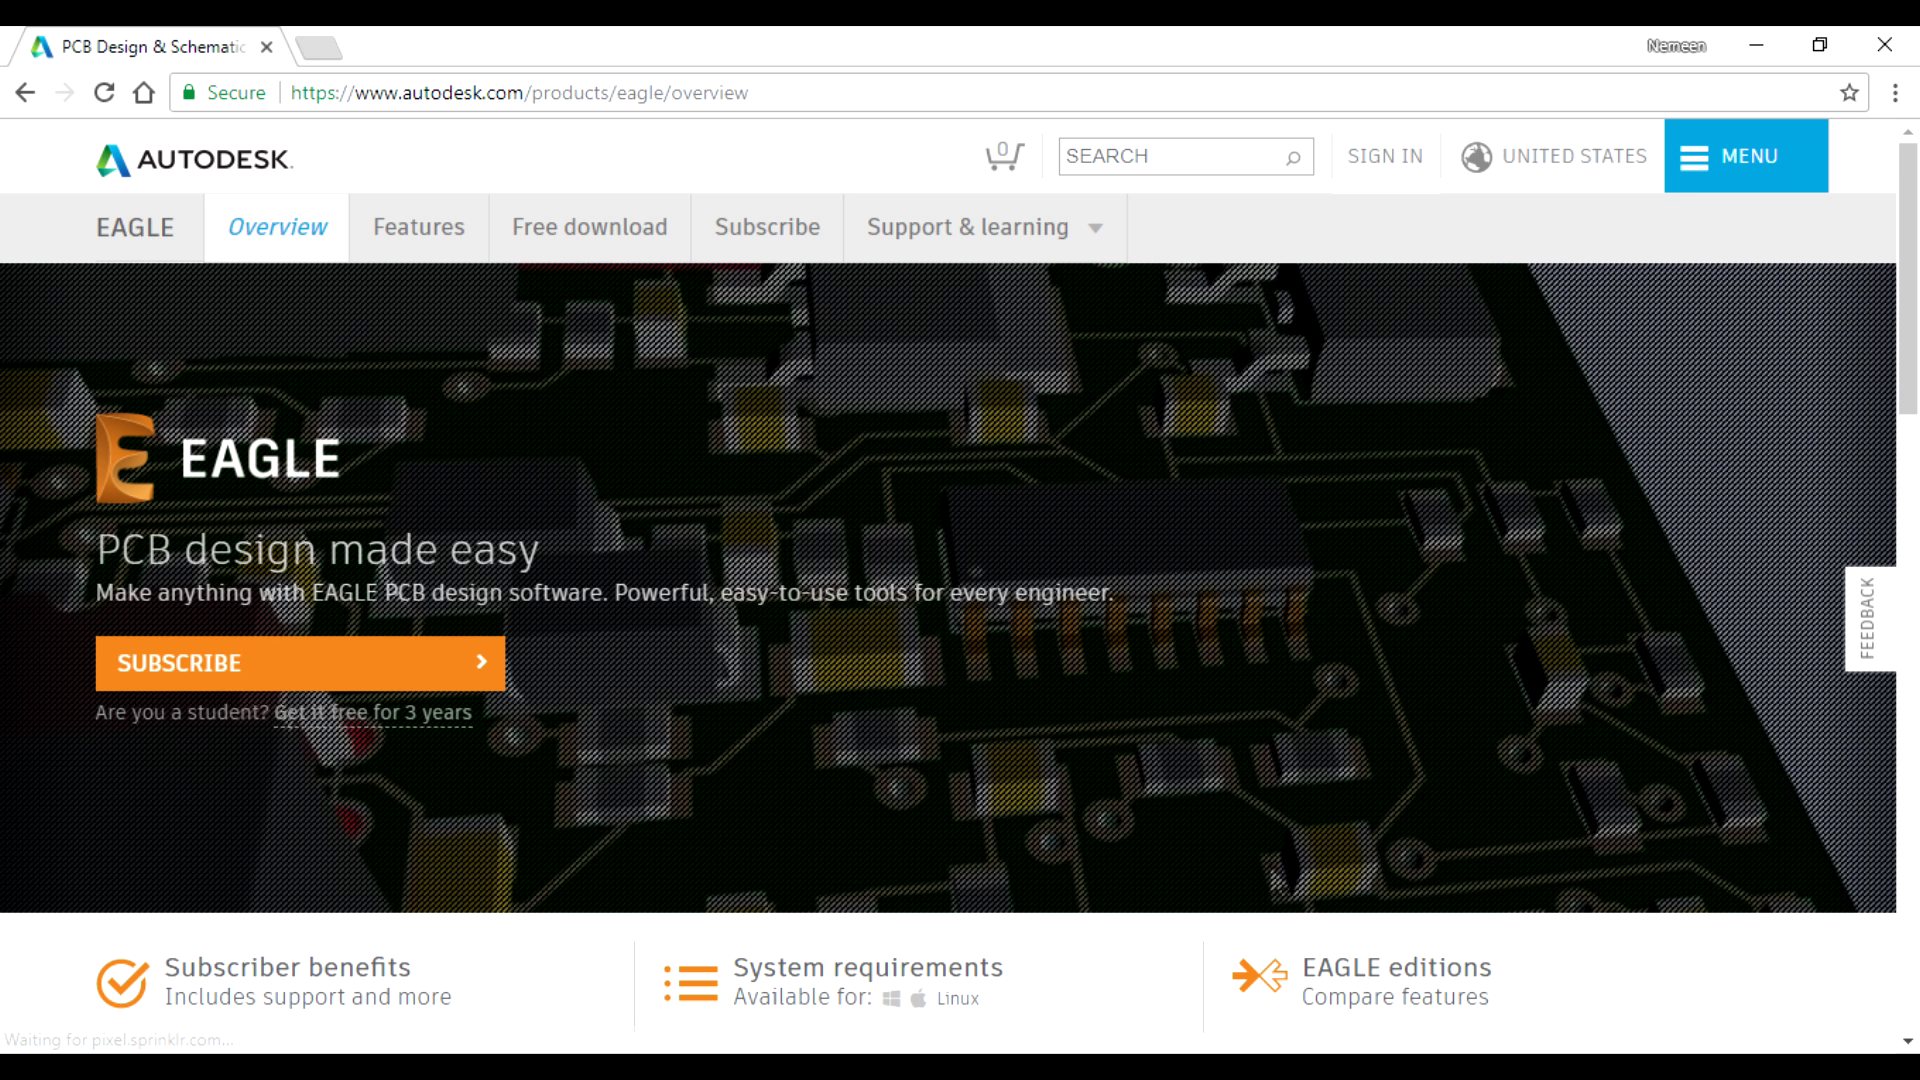The width and height of the screenshot is (1920, 1080).
Task: Click the orange EAGLE product logo
Action: [125, 458]
